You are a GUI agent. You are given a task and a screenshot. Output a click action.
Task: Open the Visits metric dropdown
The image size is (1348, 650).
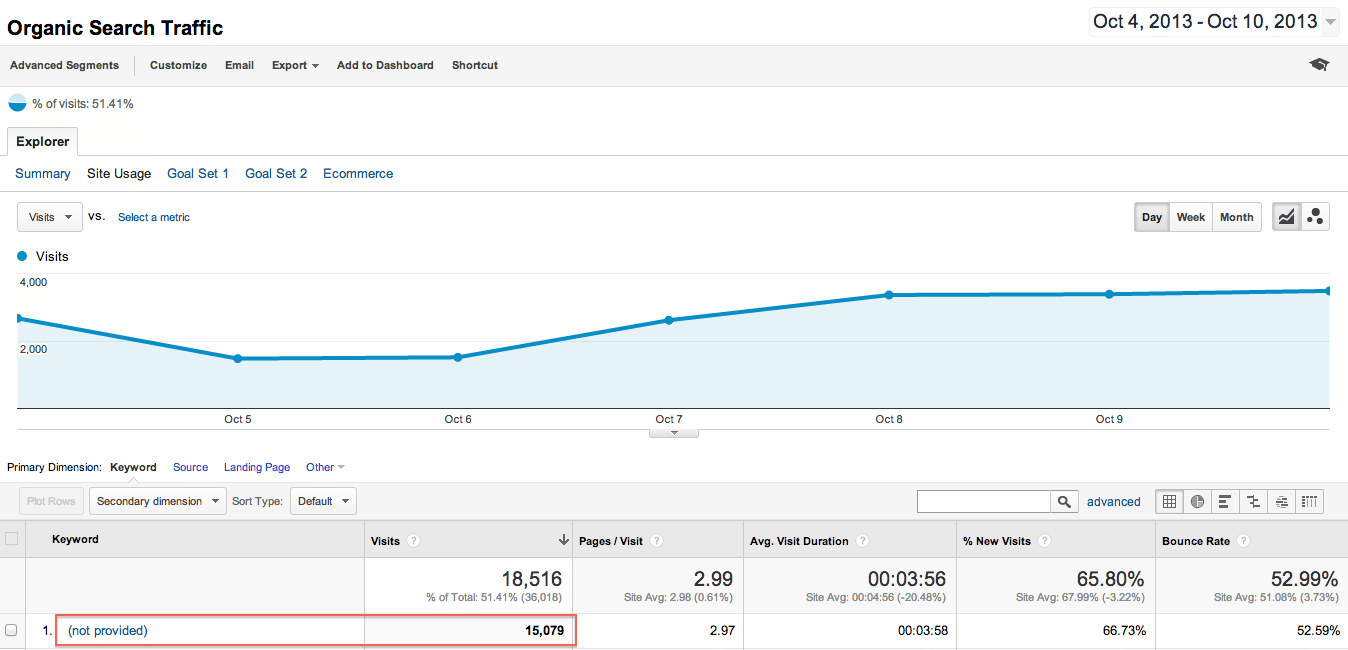coord(50,217)
